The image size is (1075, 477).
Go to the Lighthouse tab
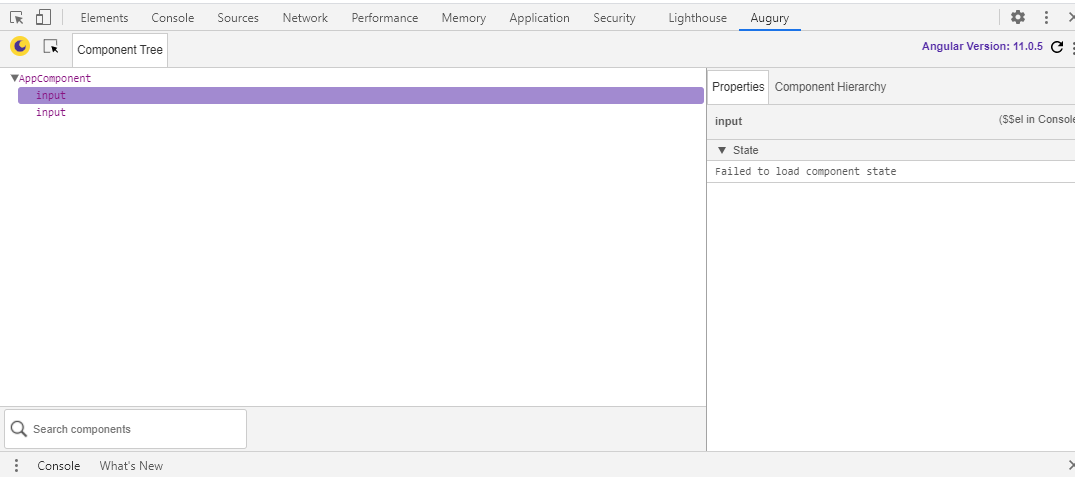coord(697,18)
